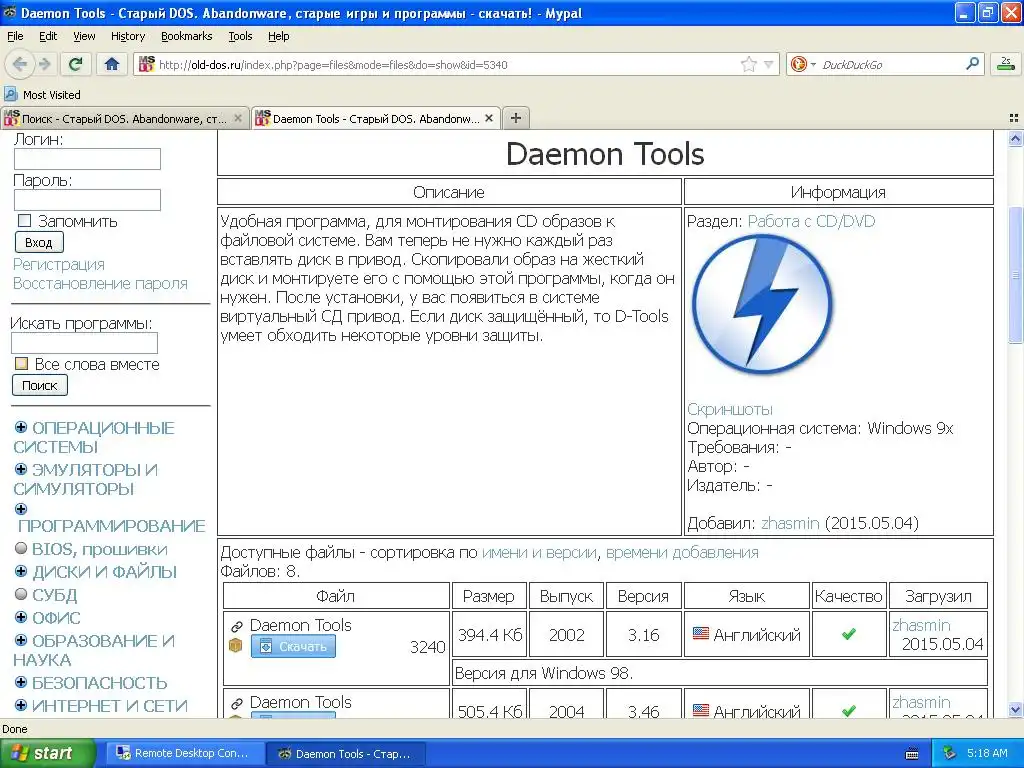Expand the ОБРАЗОВАНИЕ И НАУКА category
The width and height of the screenshot is (1024, 768).
21,640
